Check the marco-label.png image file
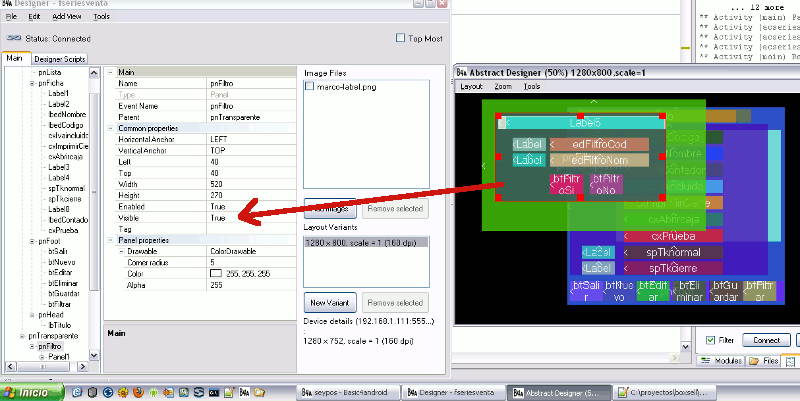 (309, 86)
